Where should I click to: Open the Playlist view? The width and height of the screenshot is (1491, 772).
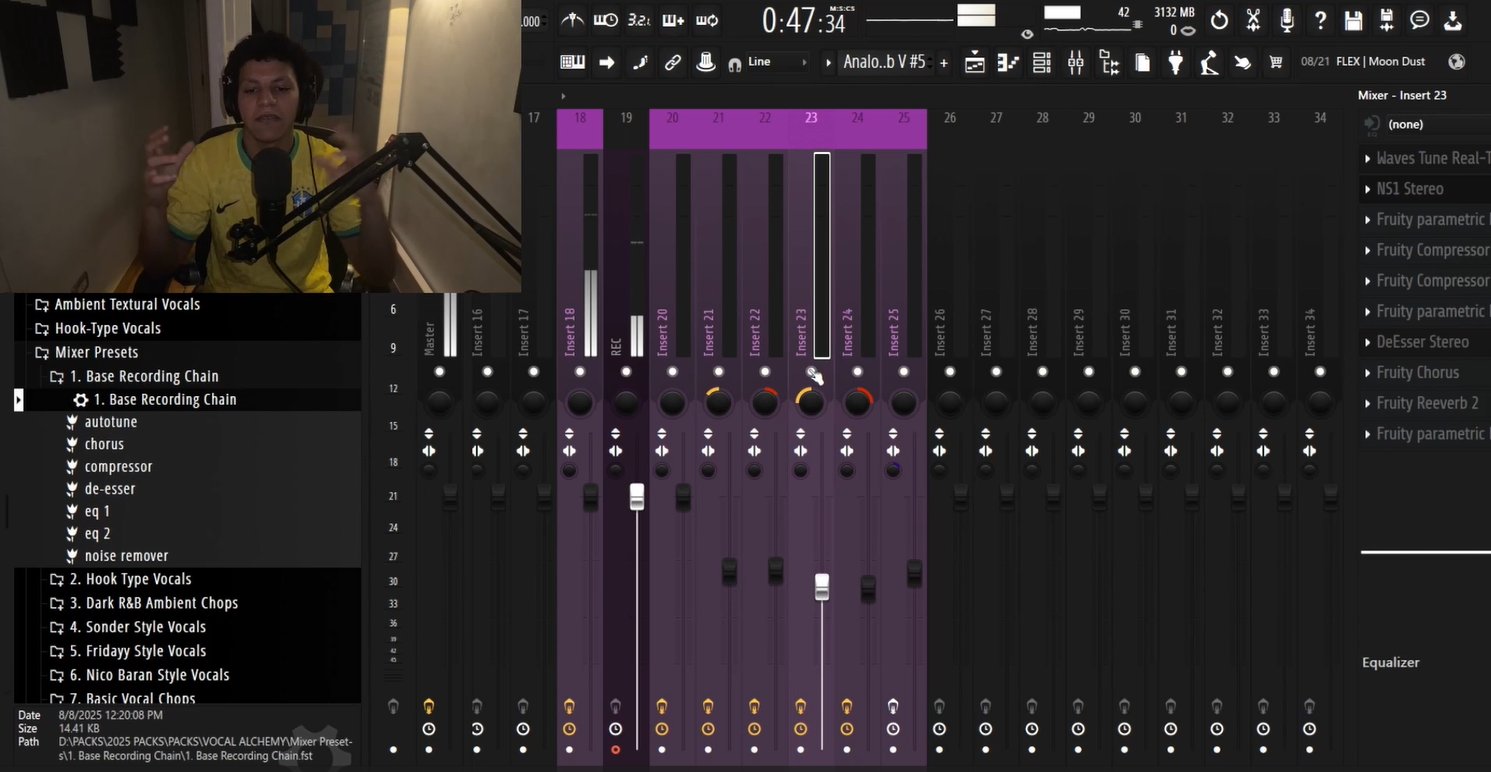pyautogui.click(x=974, y=63)
